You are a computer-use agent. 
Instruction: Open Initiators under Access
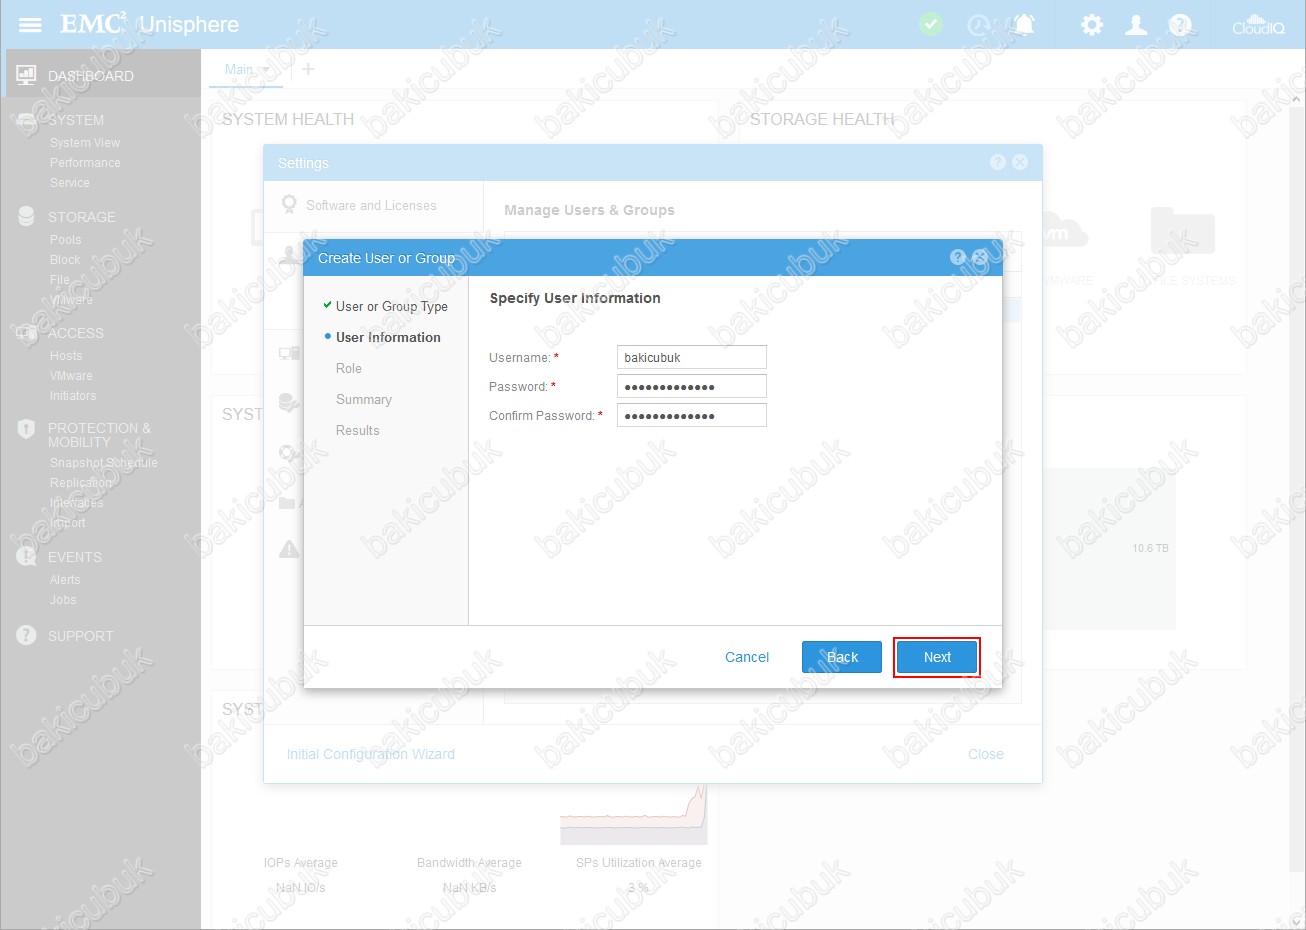(73, 396)
